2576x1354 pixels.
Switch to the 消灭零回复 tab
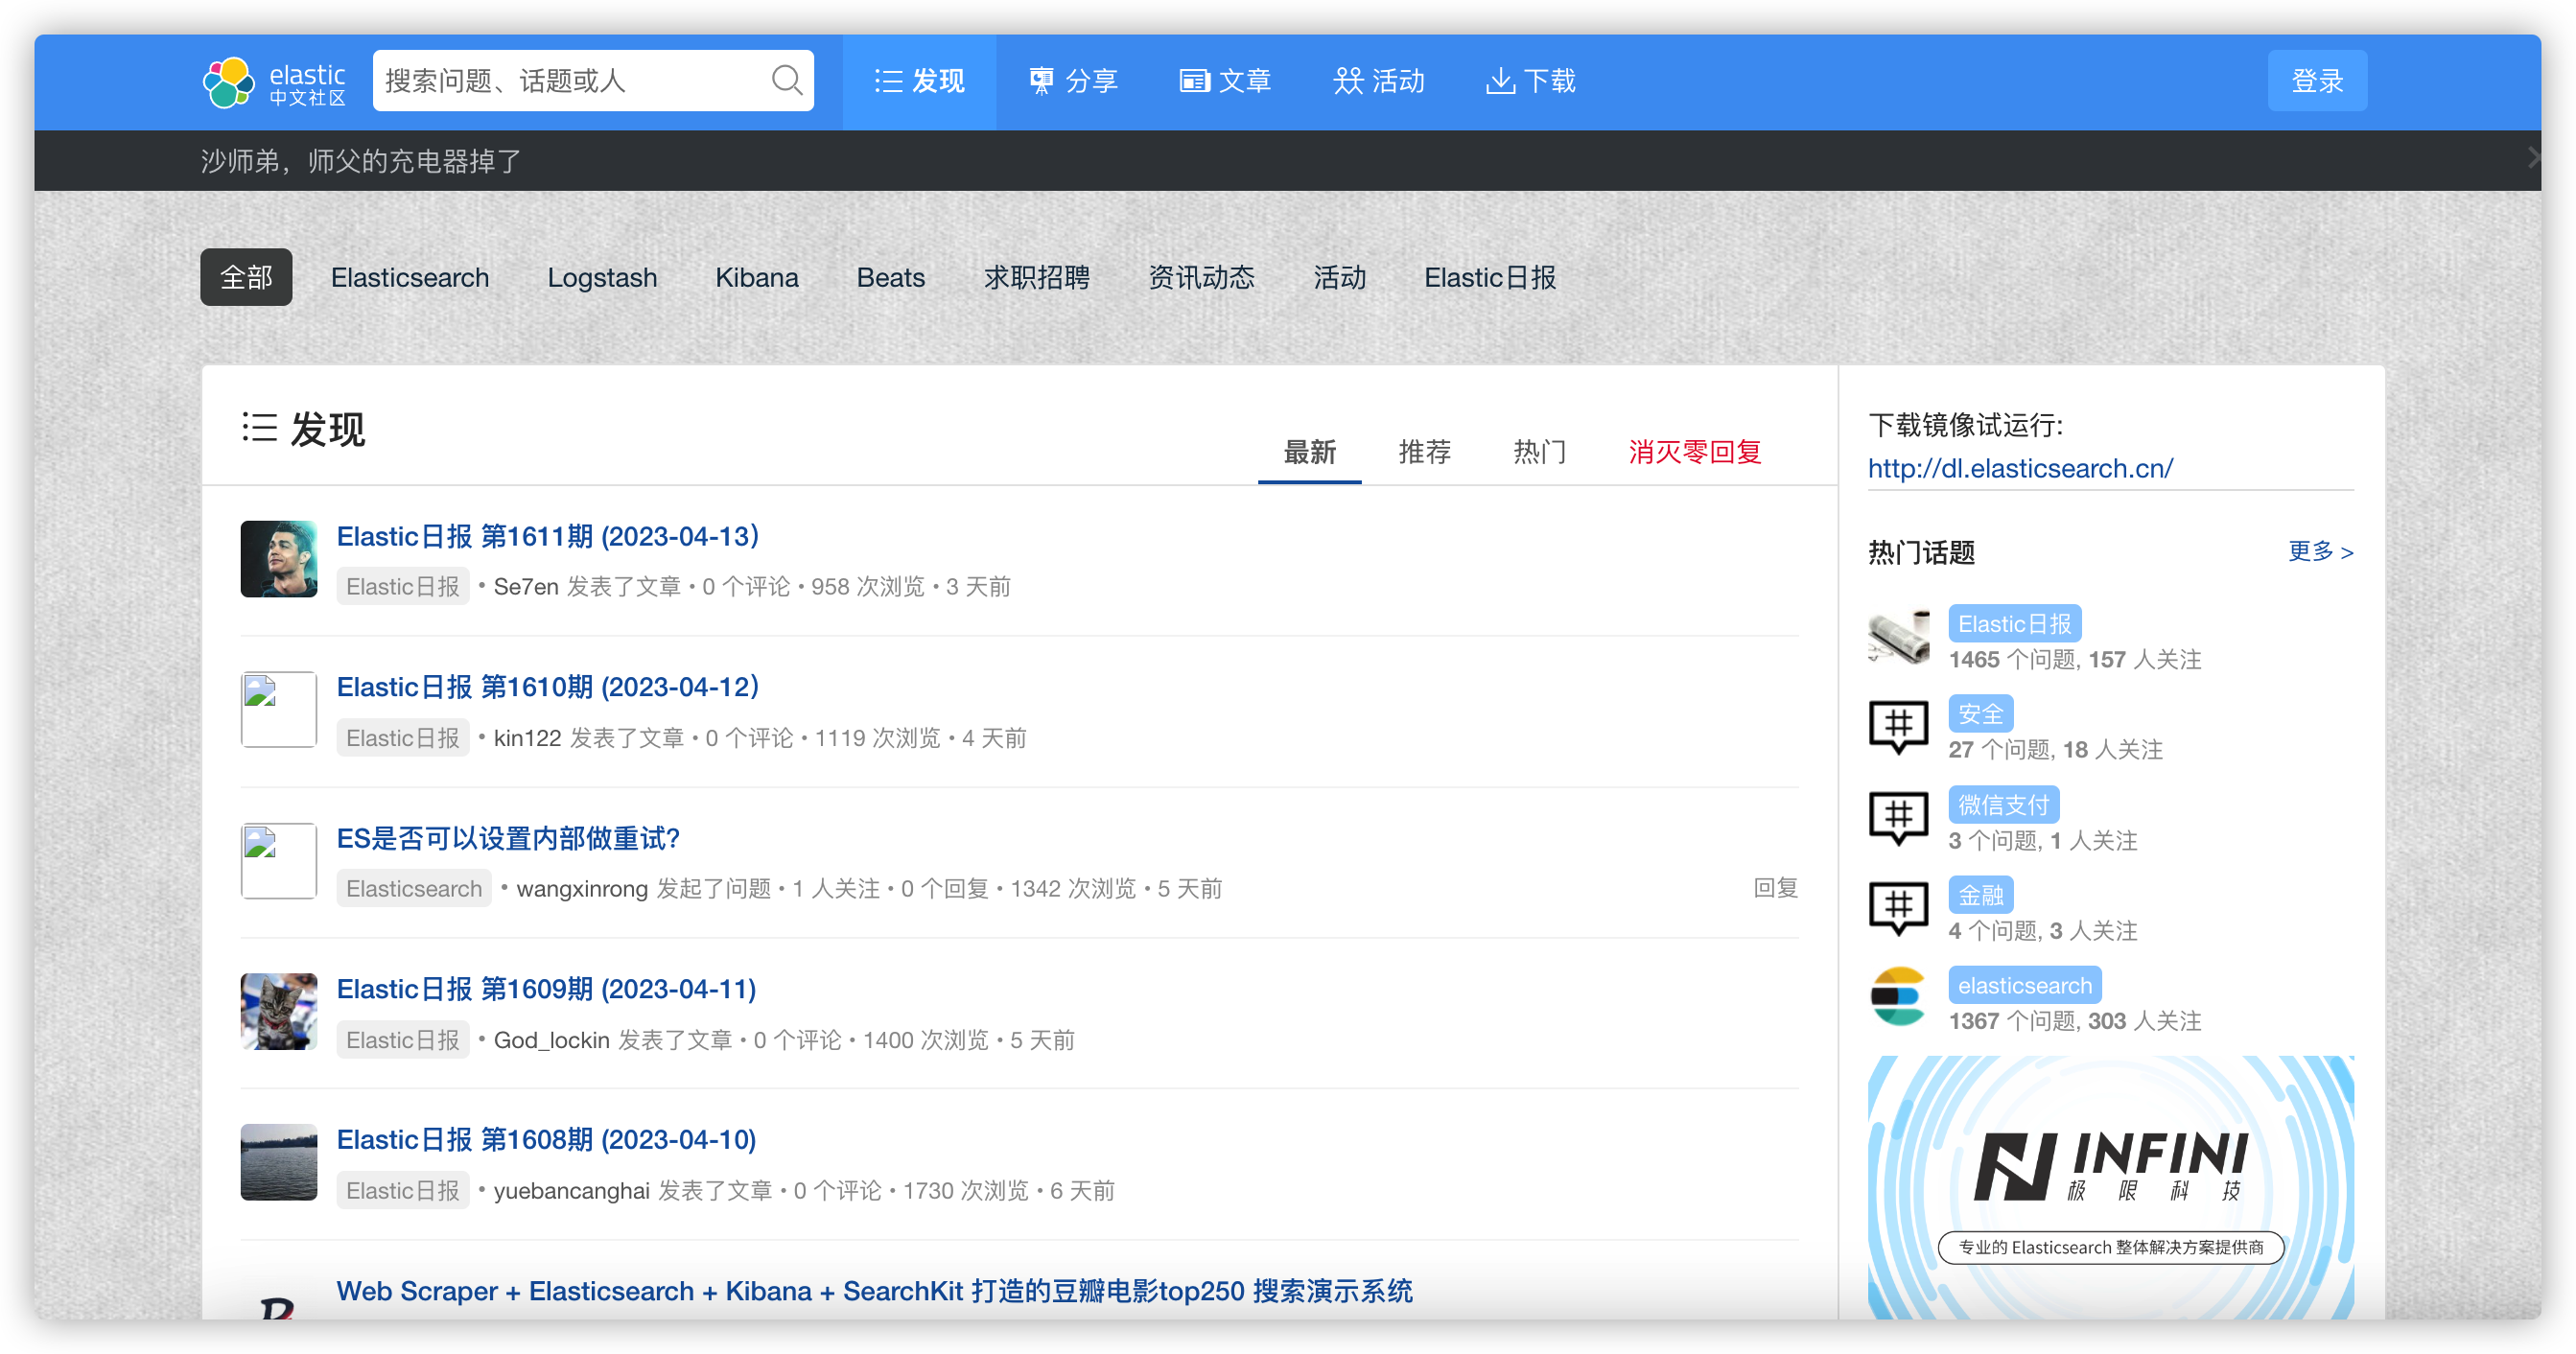coord(1694,452)
